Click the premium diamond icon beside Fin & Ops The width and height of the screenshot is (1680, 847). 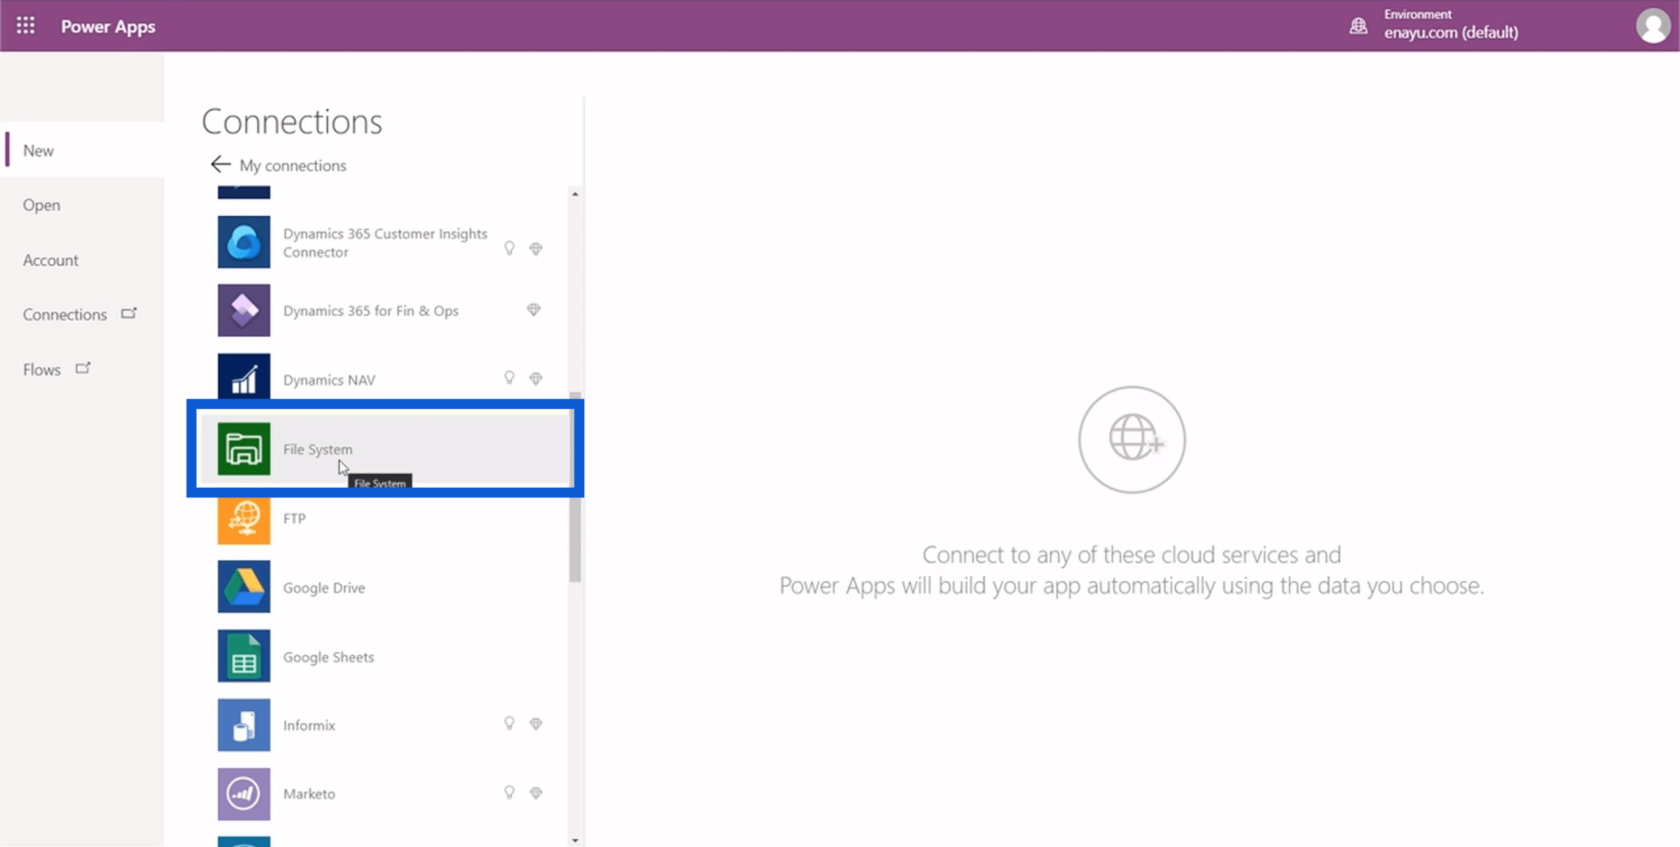(534, 310)
